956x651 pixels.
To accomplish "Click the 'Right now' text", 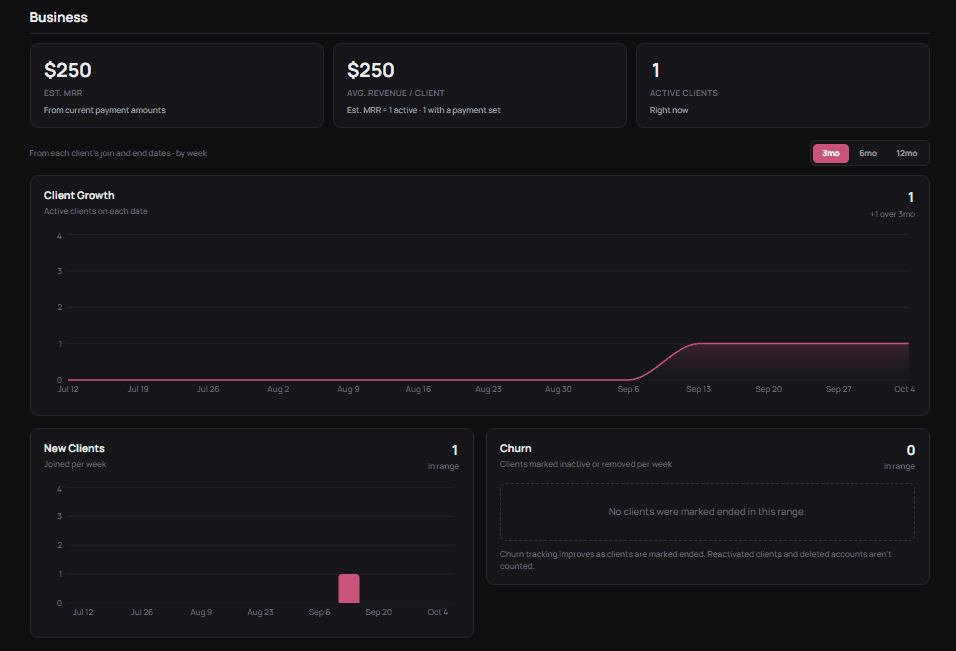I will point(669,110).
